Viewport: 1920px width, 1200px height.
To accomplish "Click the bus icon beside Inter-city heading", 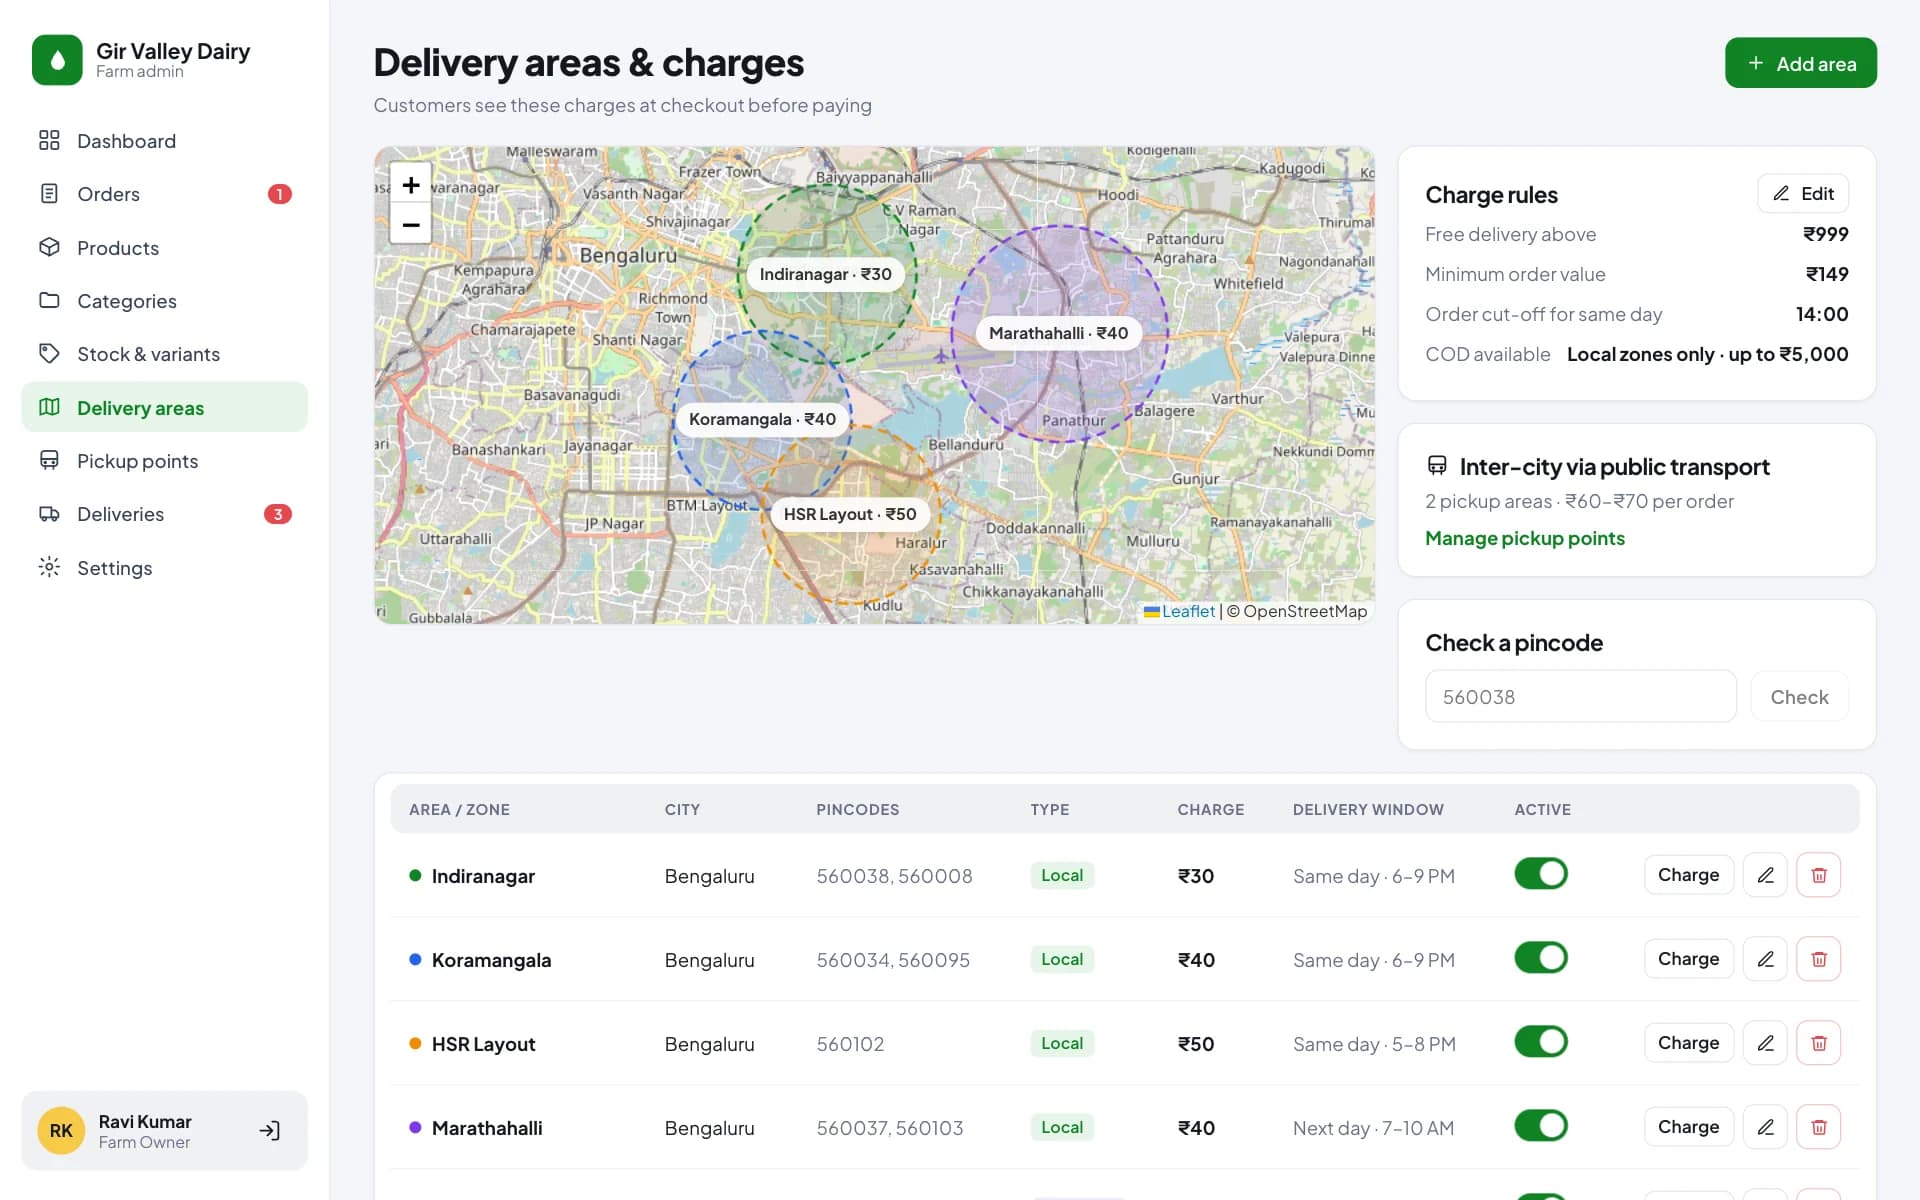I will (1437, 466).
